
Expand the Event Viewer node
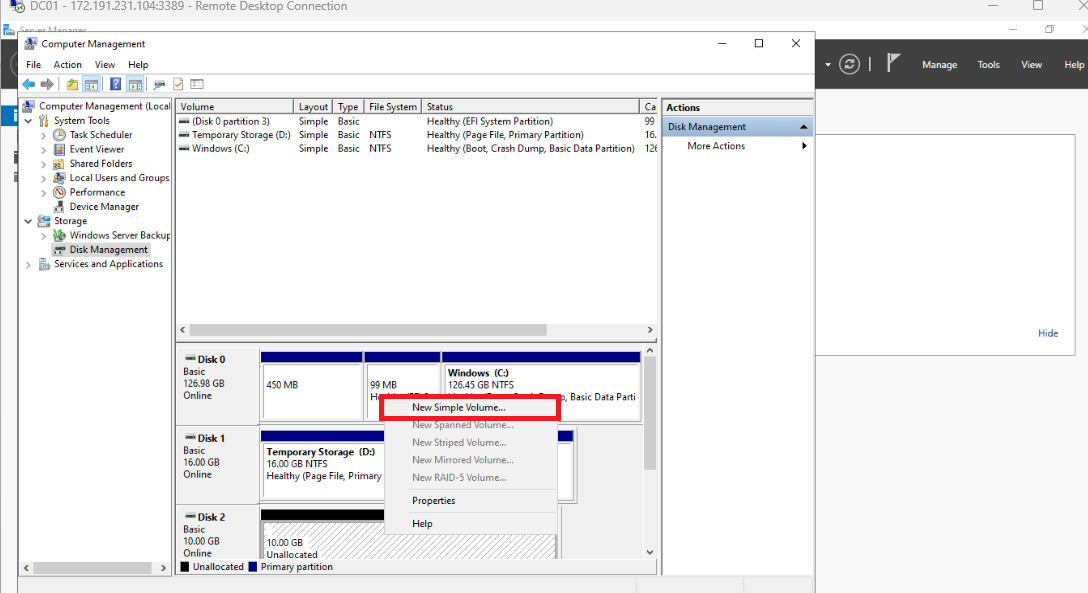(x=44, y=150)
